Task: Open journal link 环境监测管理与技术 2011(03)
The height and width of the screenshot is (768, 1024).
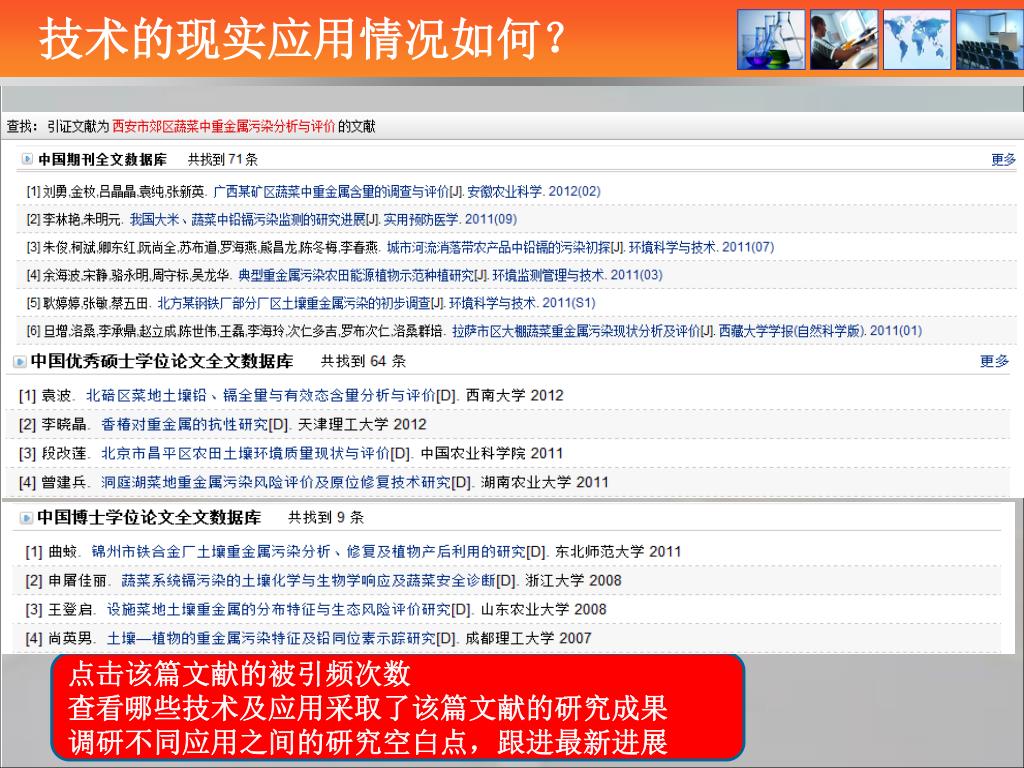Action: coord(577,276)
